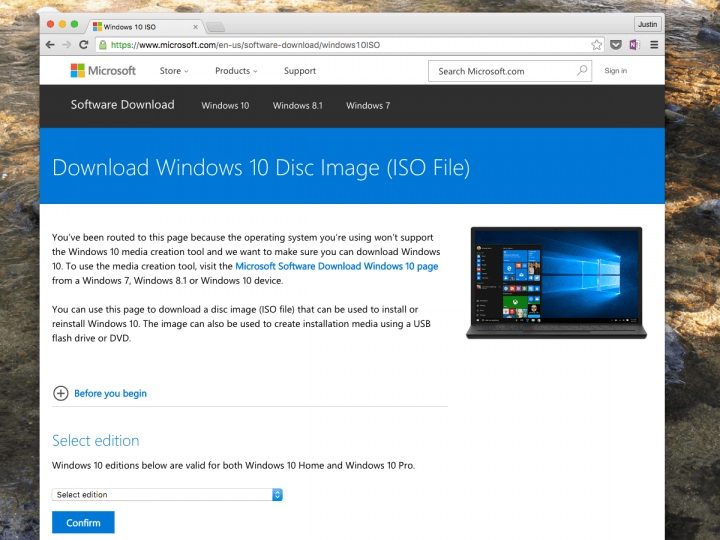Screen dimensions: 720x540
Task: Go to the Windows 10 menu item
Action: click(x=225, y=106)
